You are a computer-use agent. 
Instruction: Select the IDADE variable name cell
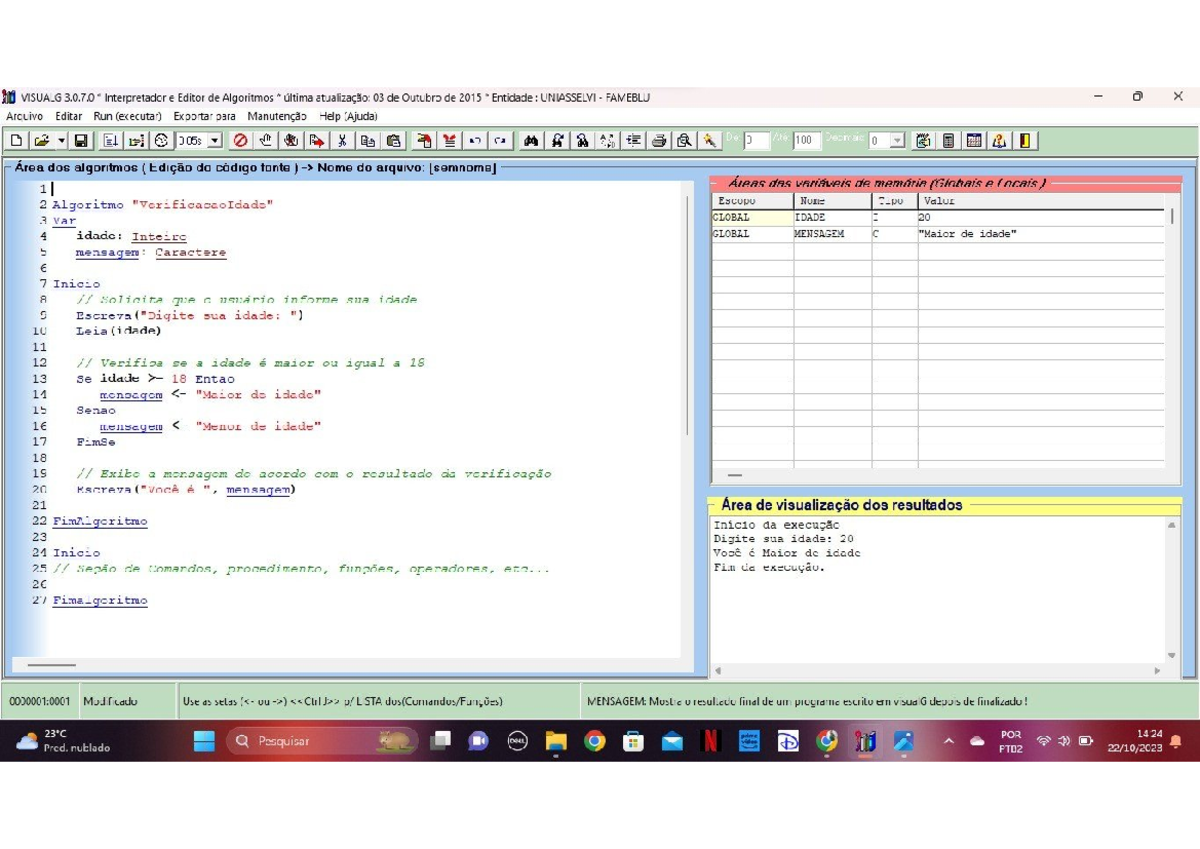832,217
